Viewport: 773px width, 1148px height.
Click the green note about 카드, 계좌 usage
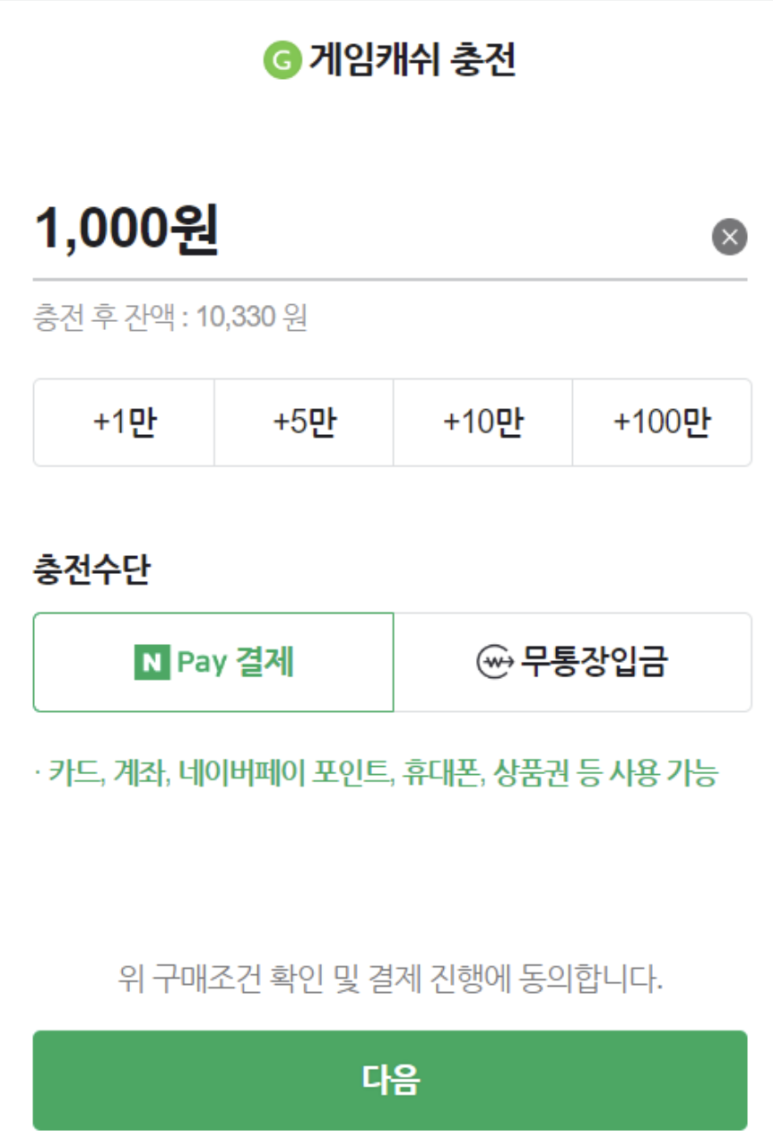point(376,773)
